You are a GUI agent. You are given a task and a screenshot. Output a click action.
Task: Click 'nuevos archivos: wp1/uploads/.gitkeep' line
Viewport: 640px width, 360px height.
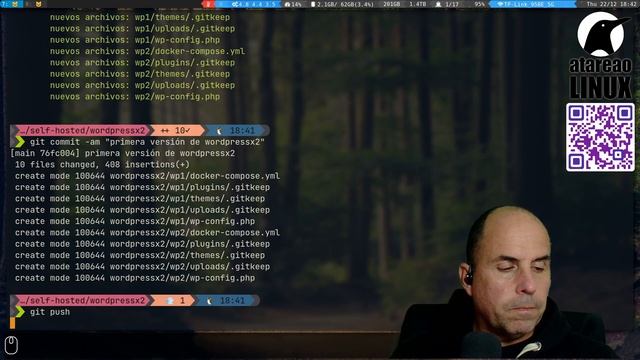click(x=142, y=29)
